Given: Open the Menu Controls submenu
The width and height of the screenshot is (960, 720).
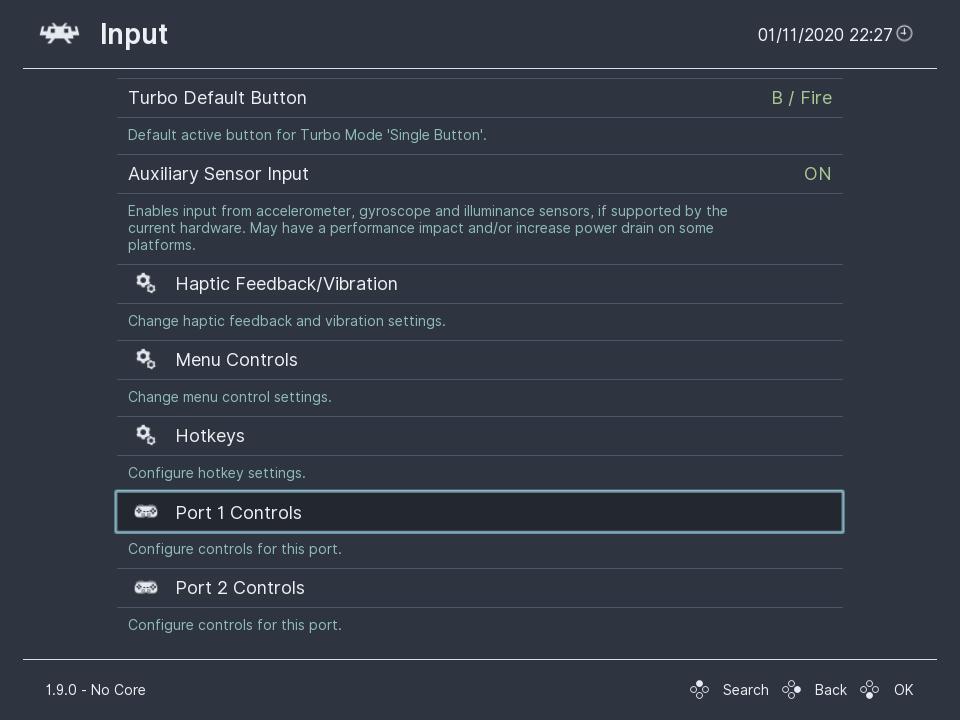Looking at the screenshot, I should [x=479, y=360].
